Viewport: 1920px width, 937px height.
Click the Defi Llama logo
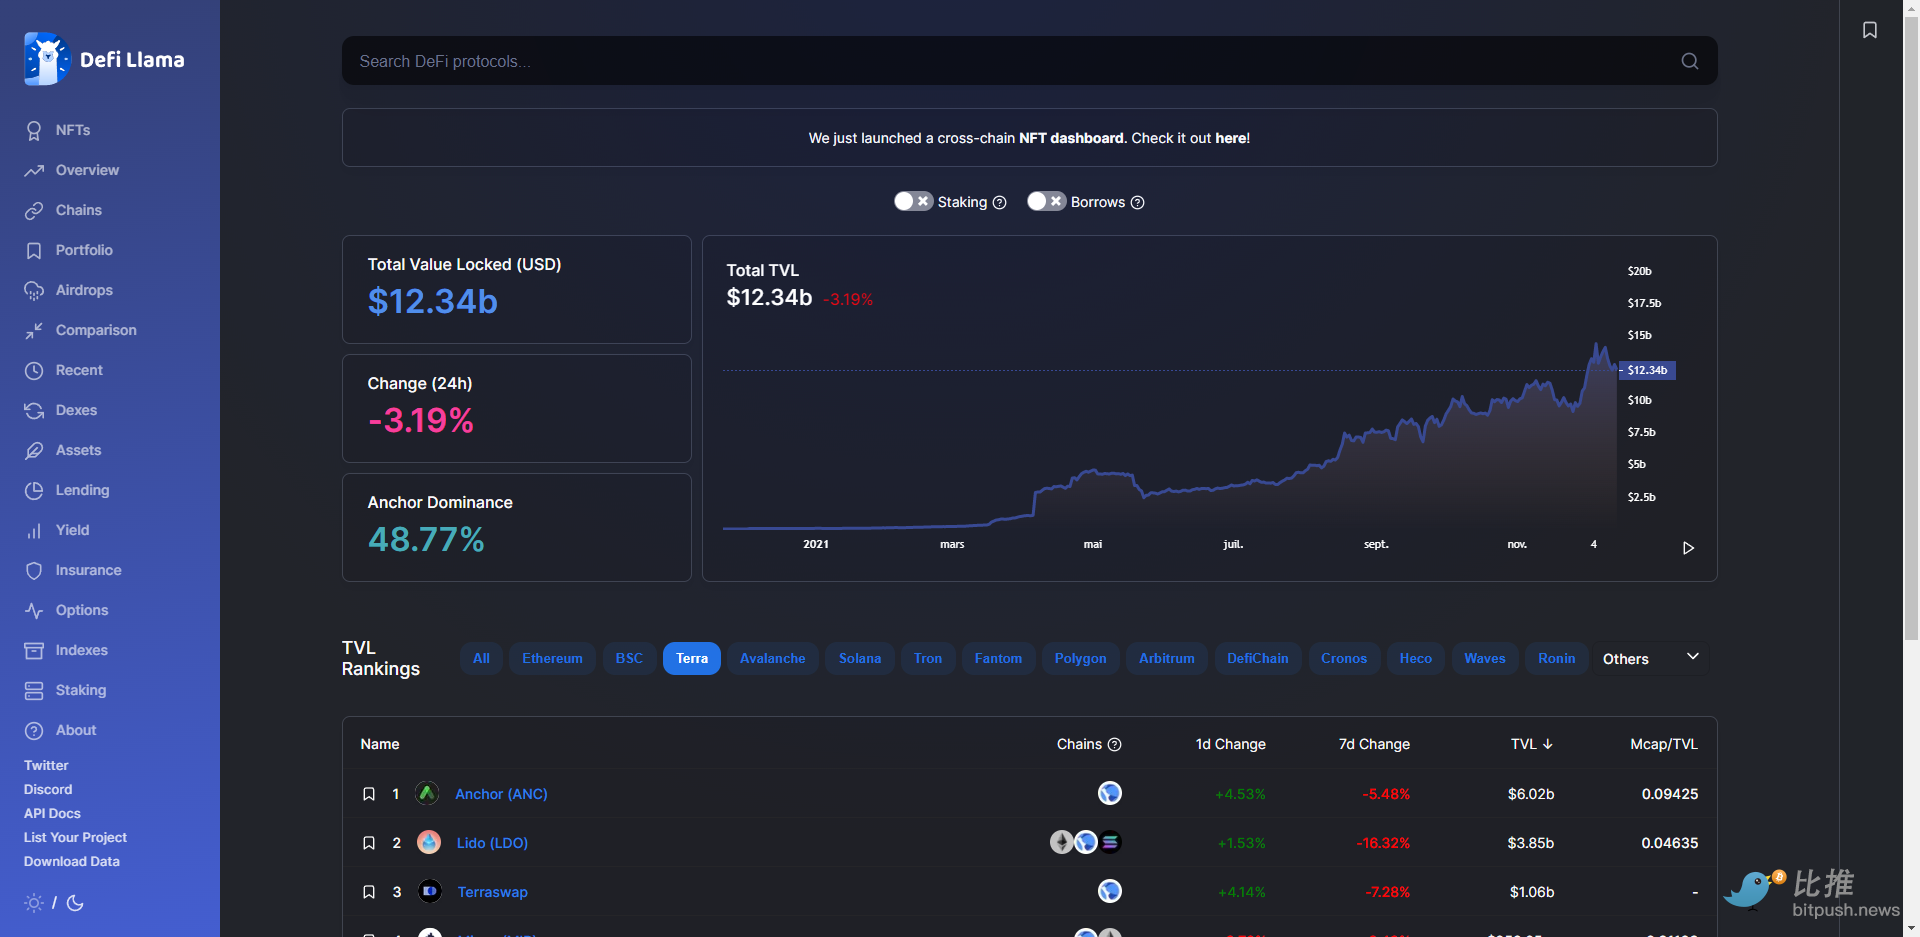(x=104, y=59)
